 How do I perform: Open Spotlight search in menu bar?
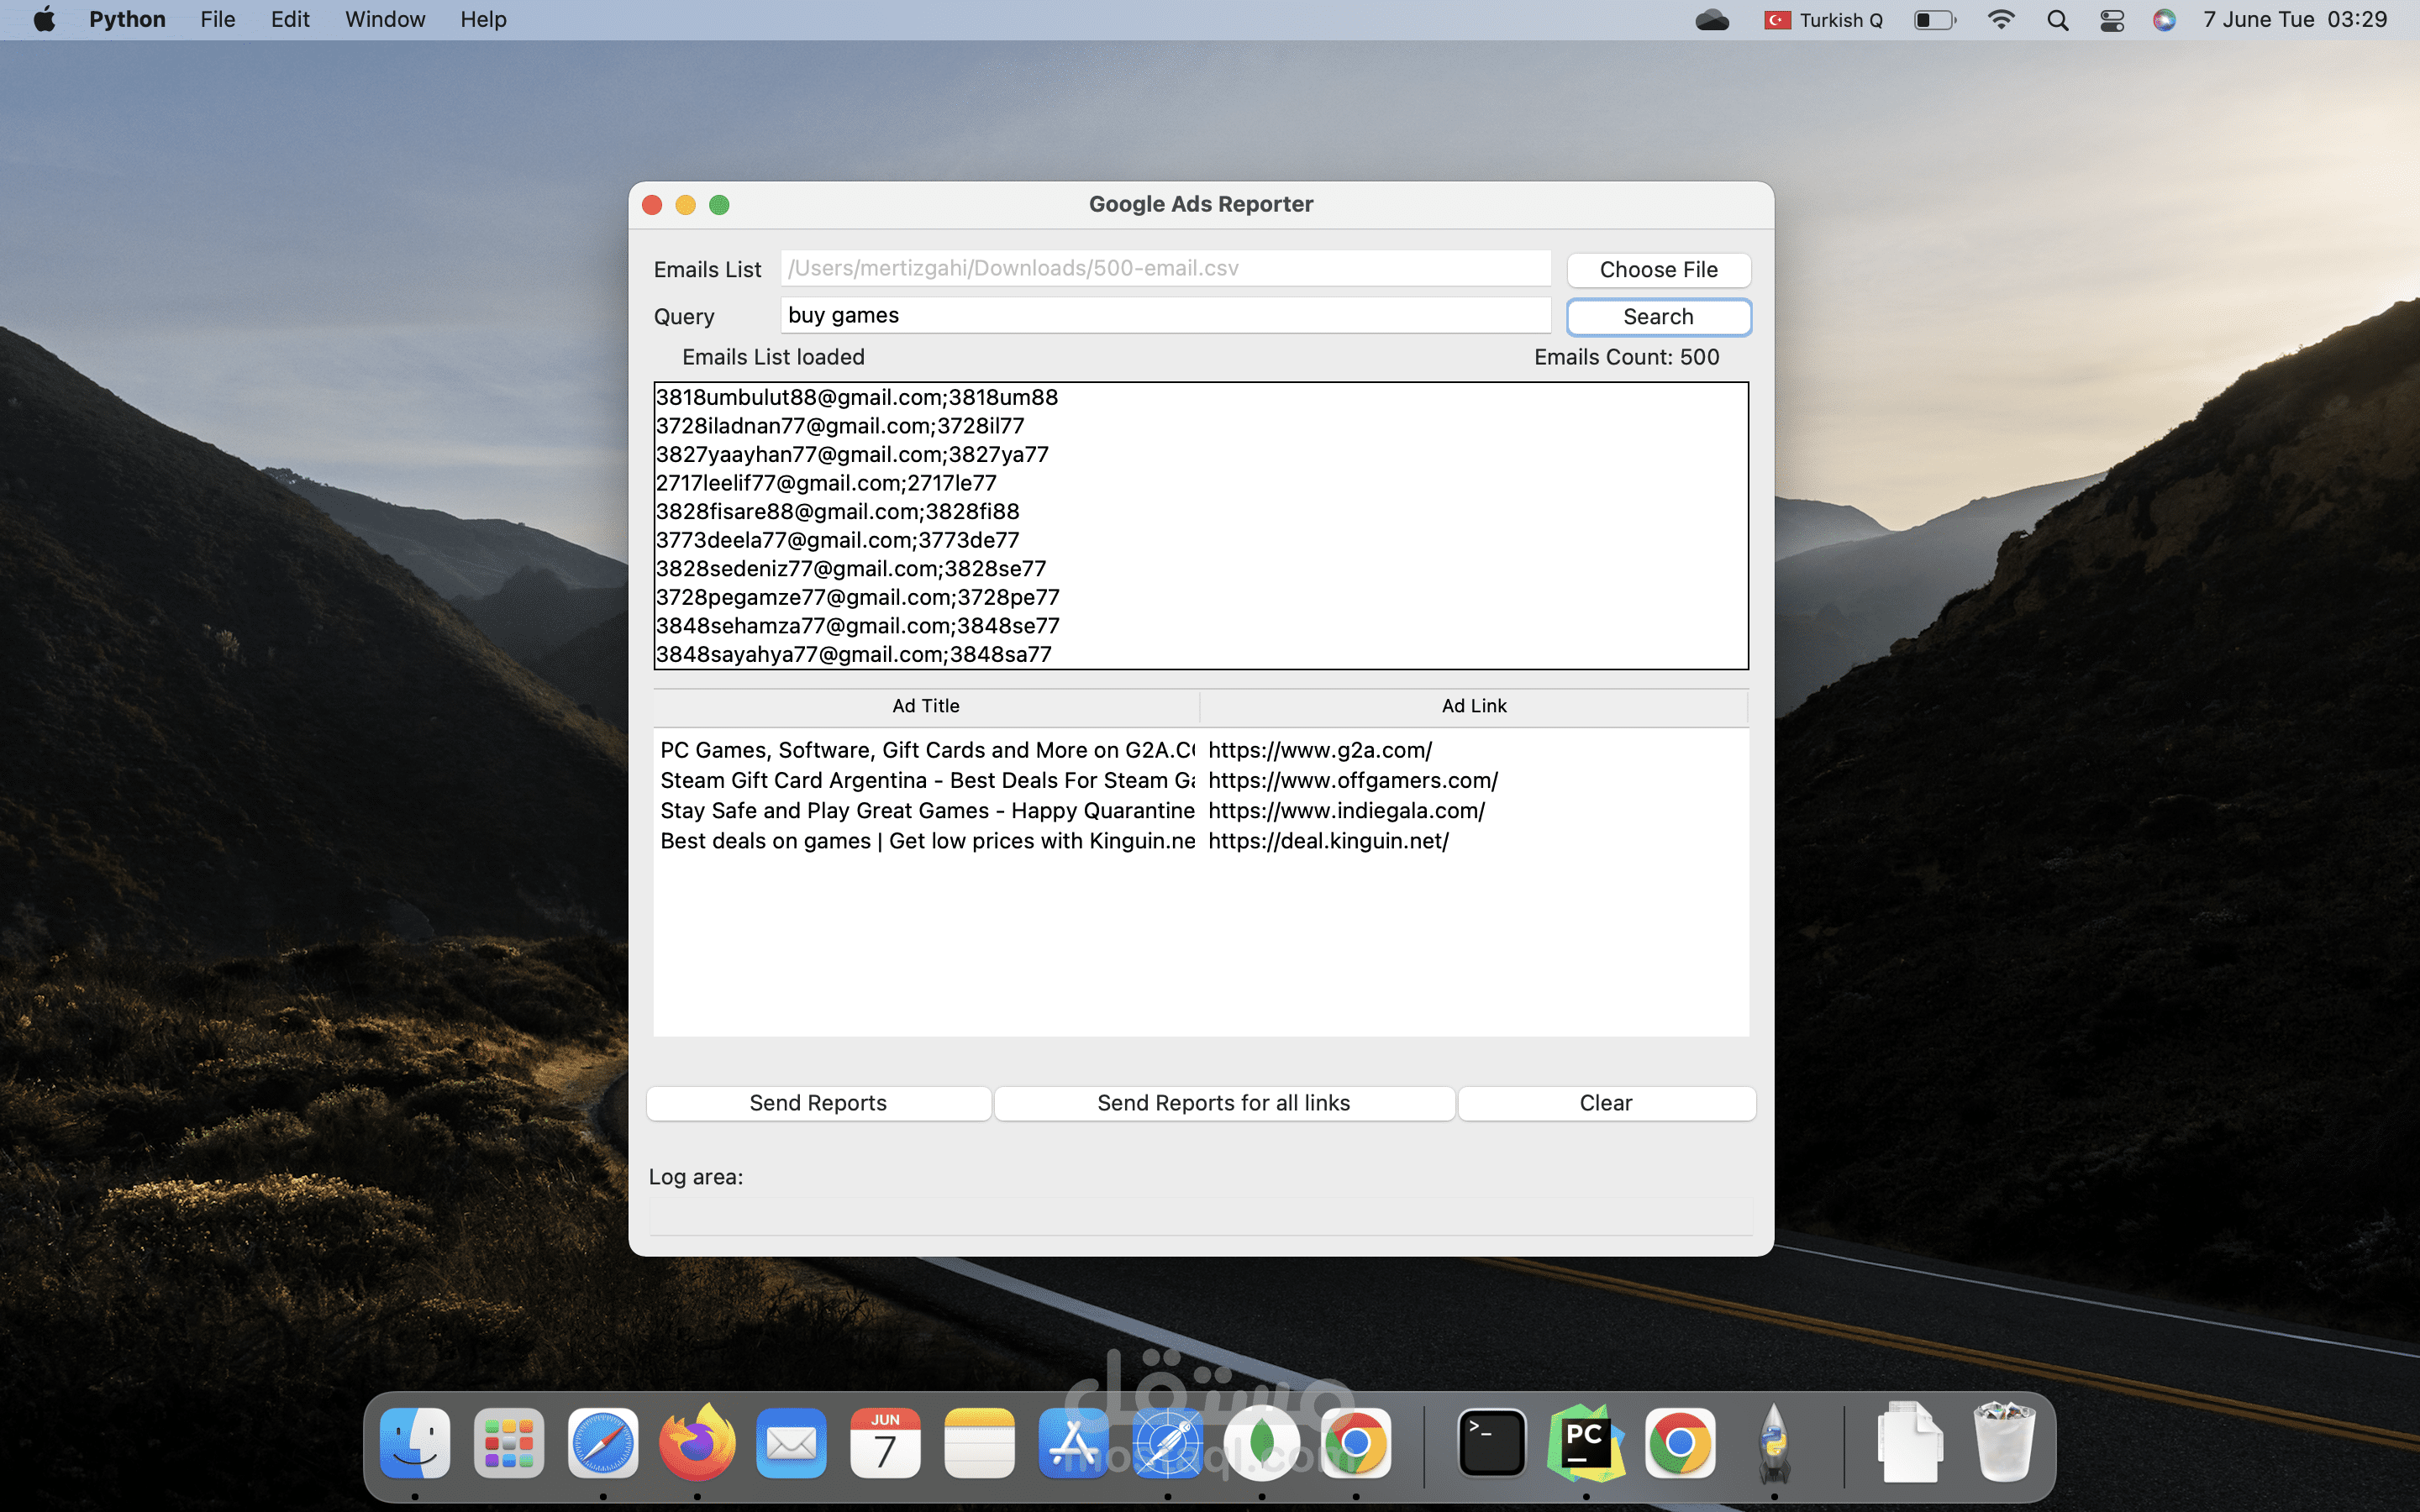[2057, 20]
